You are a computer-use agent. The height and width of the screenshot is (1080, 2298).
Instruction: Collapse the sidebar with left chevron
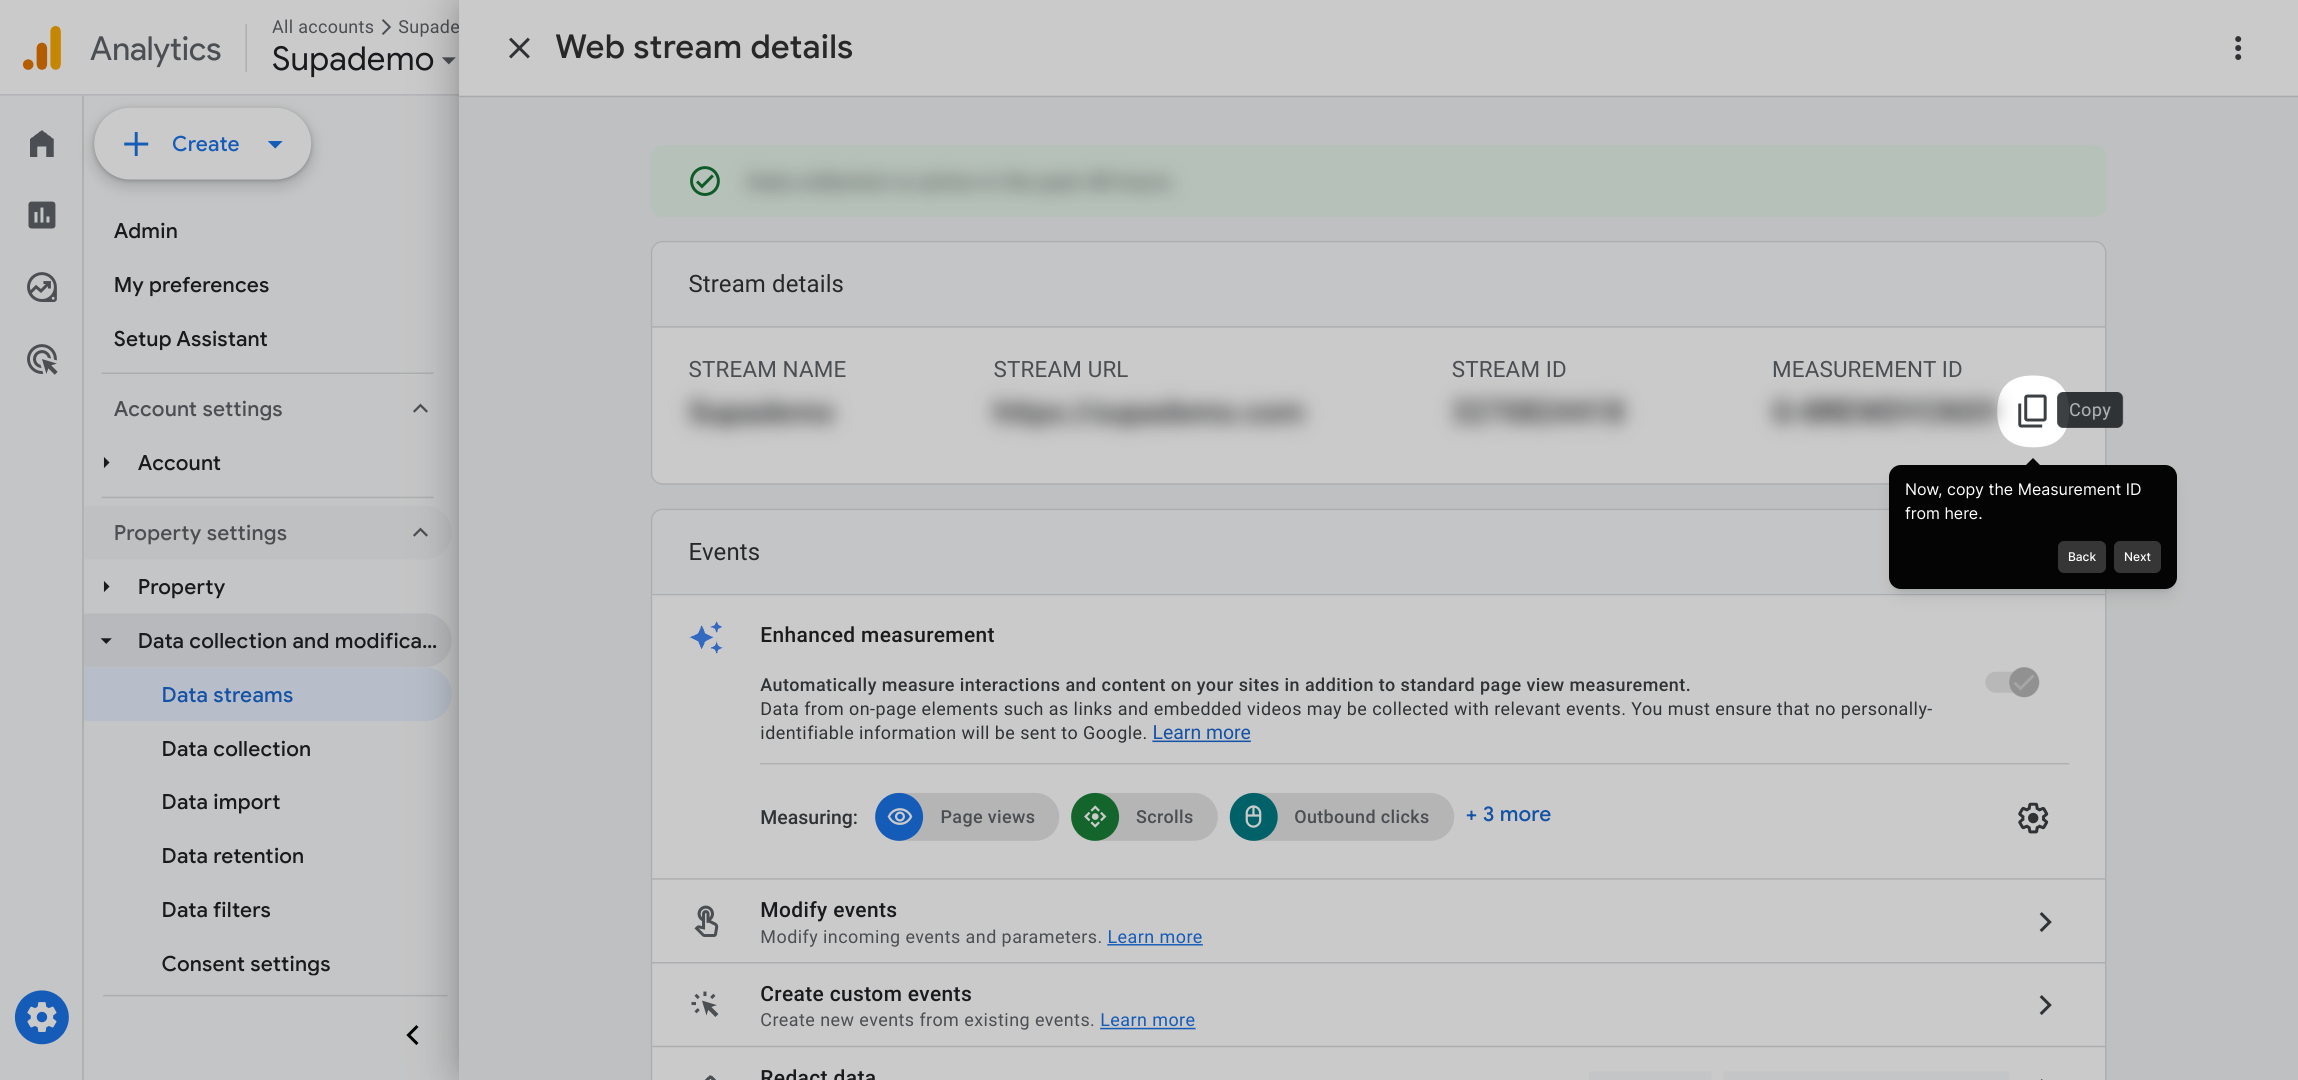click(412, 1035)
